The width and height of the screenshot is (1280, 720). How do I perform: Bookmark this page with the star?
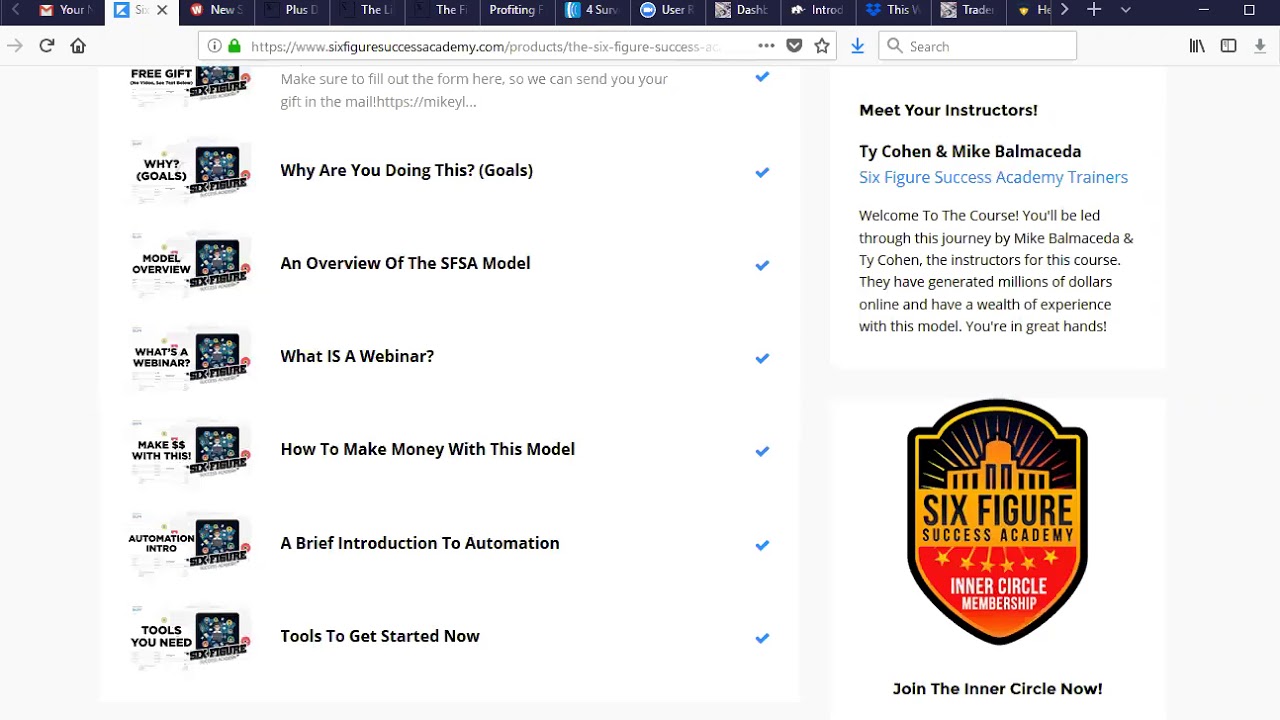(x=822, y=46)
